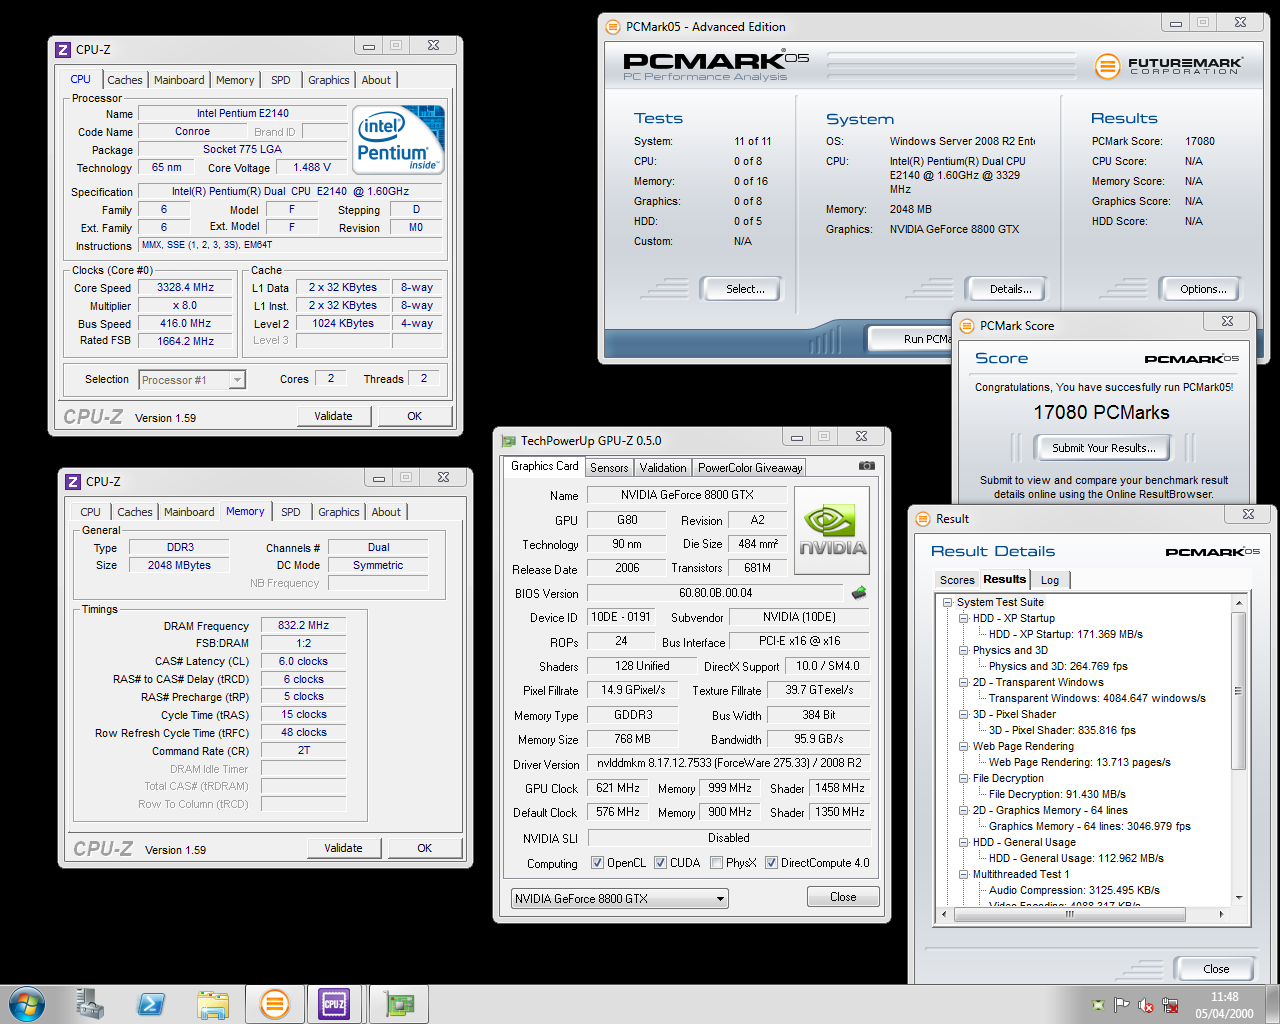
Task: Switch to Scores tab in Result window
Action: (x=957, y=580)
